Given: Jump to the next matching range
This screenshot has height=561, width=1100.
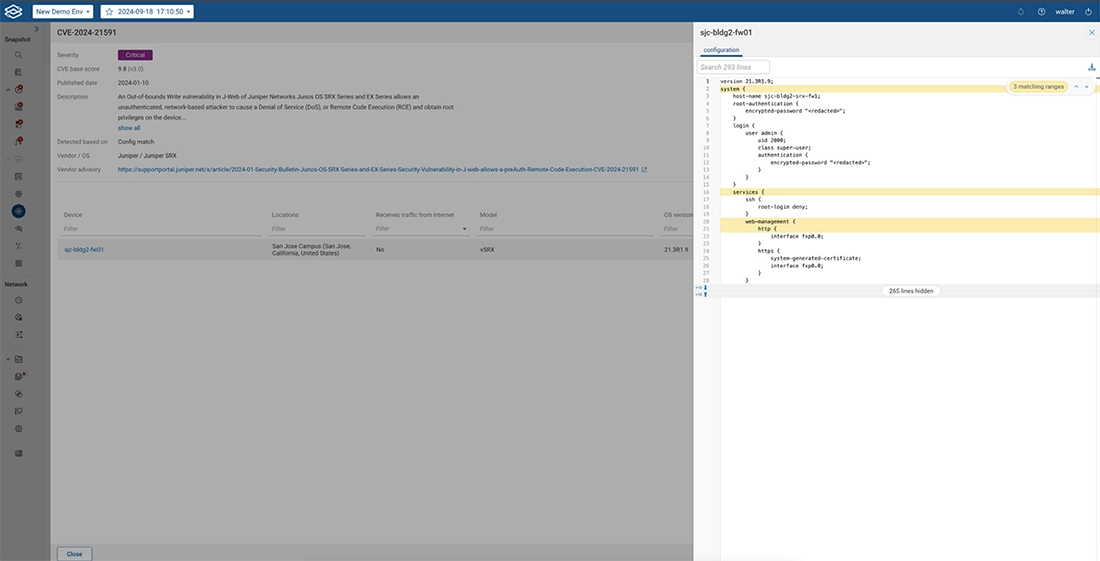Looking at the screenshot, I should click(x=1087, y=87).
